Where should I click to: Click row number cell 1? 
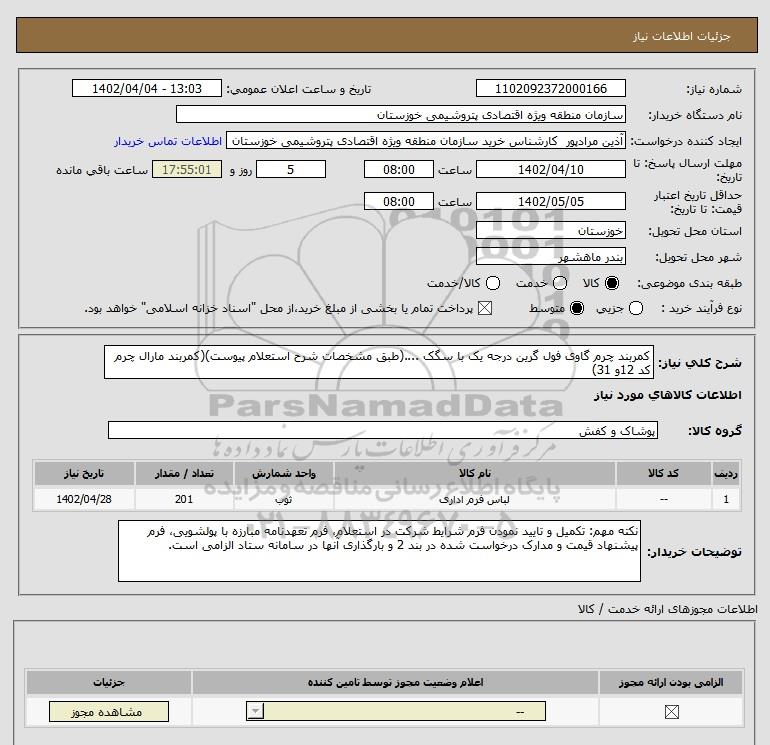pos(726,499)
